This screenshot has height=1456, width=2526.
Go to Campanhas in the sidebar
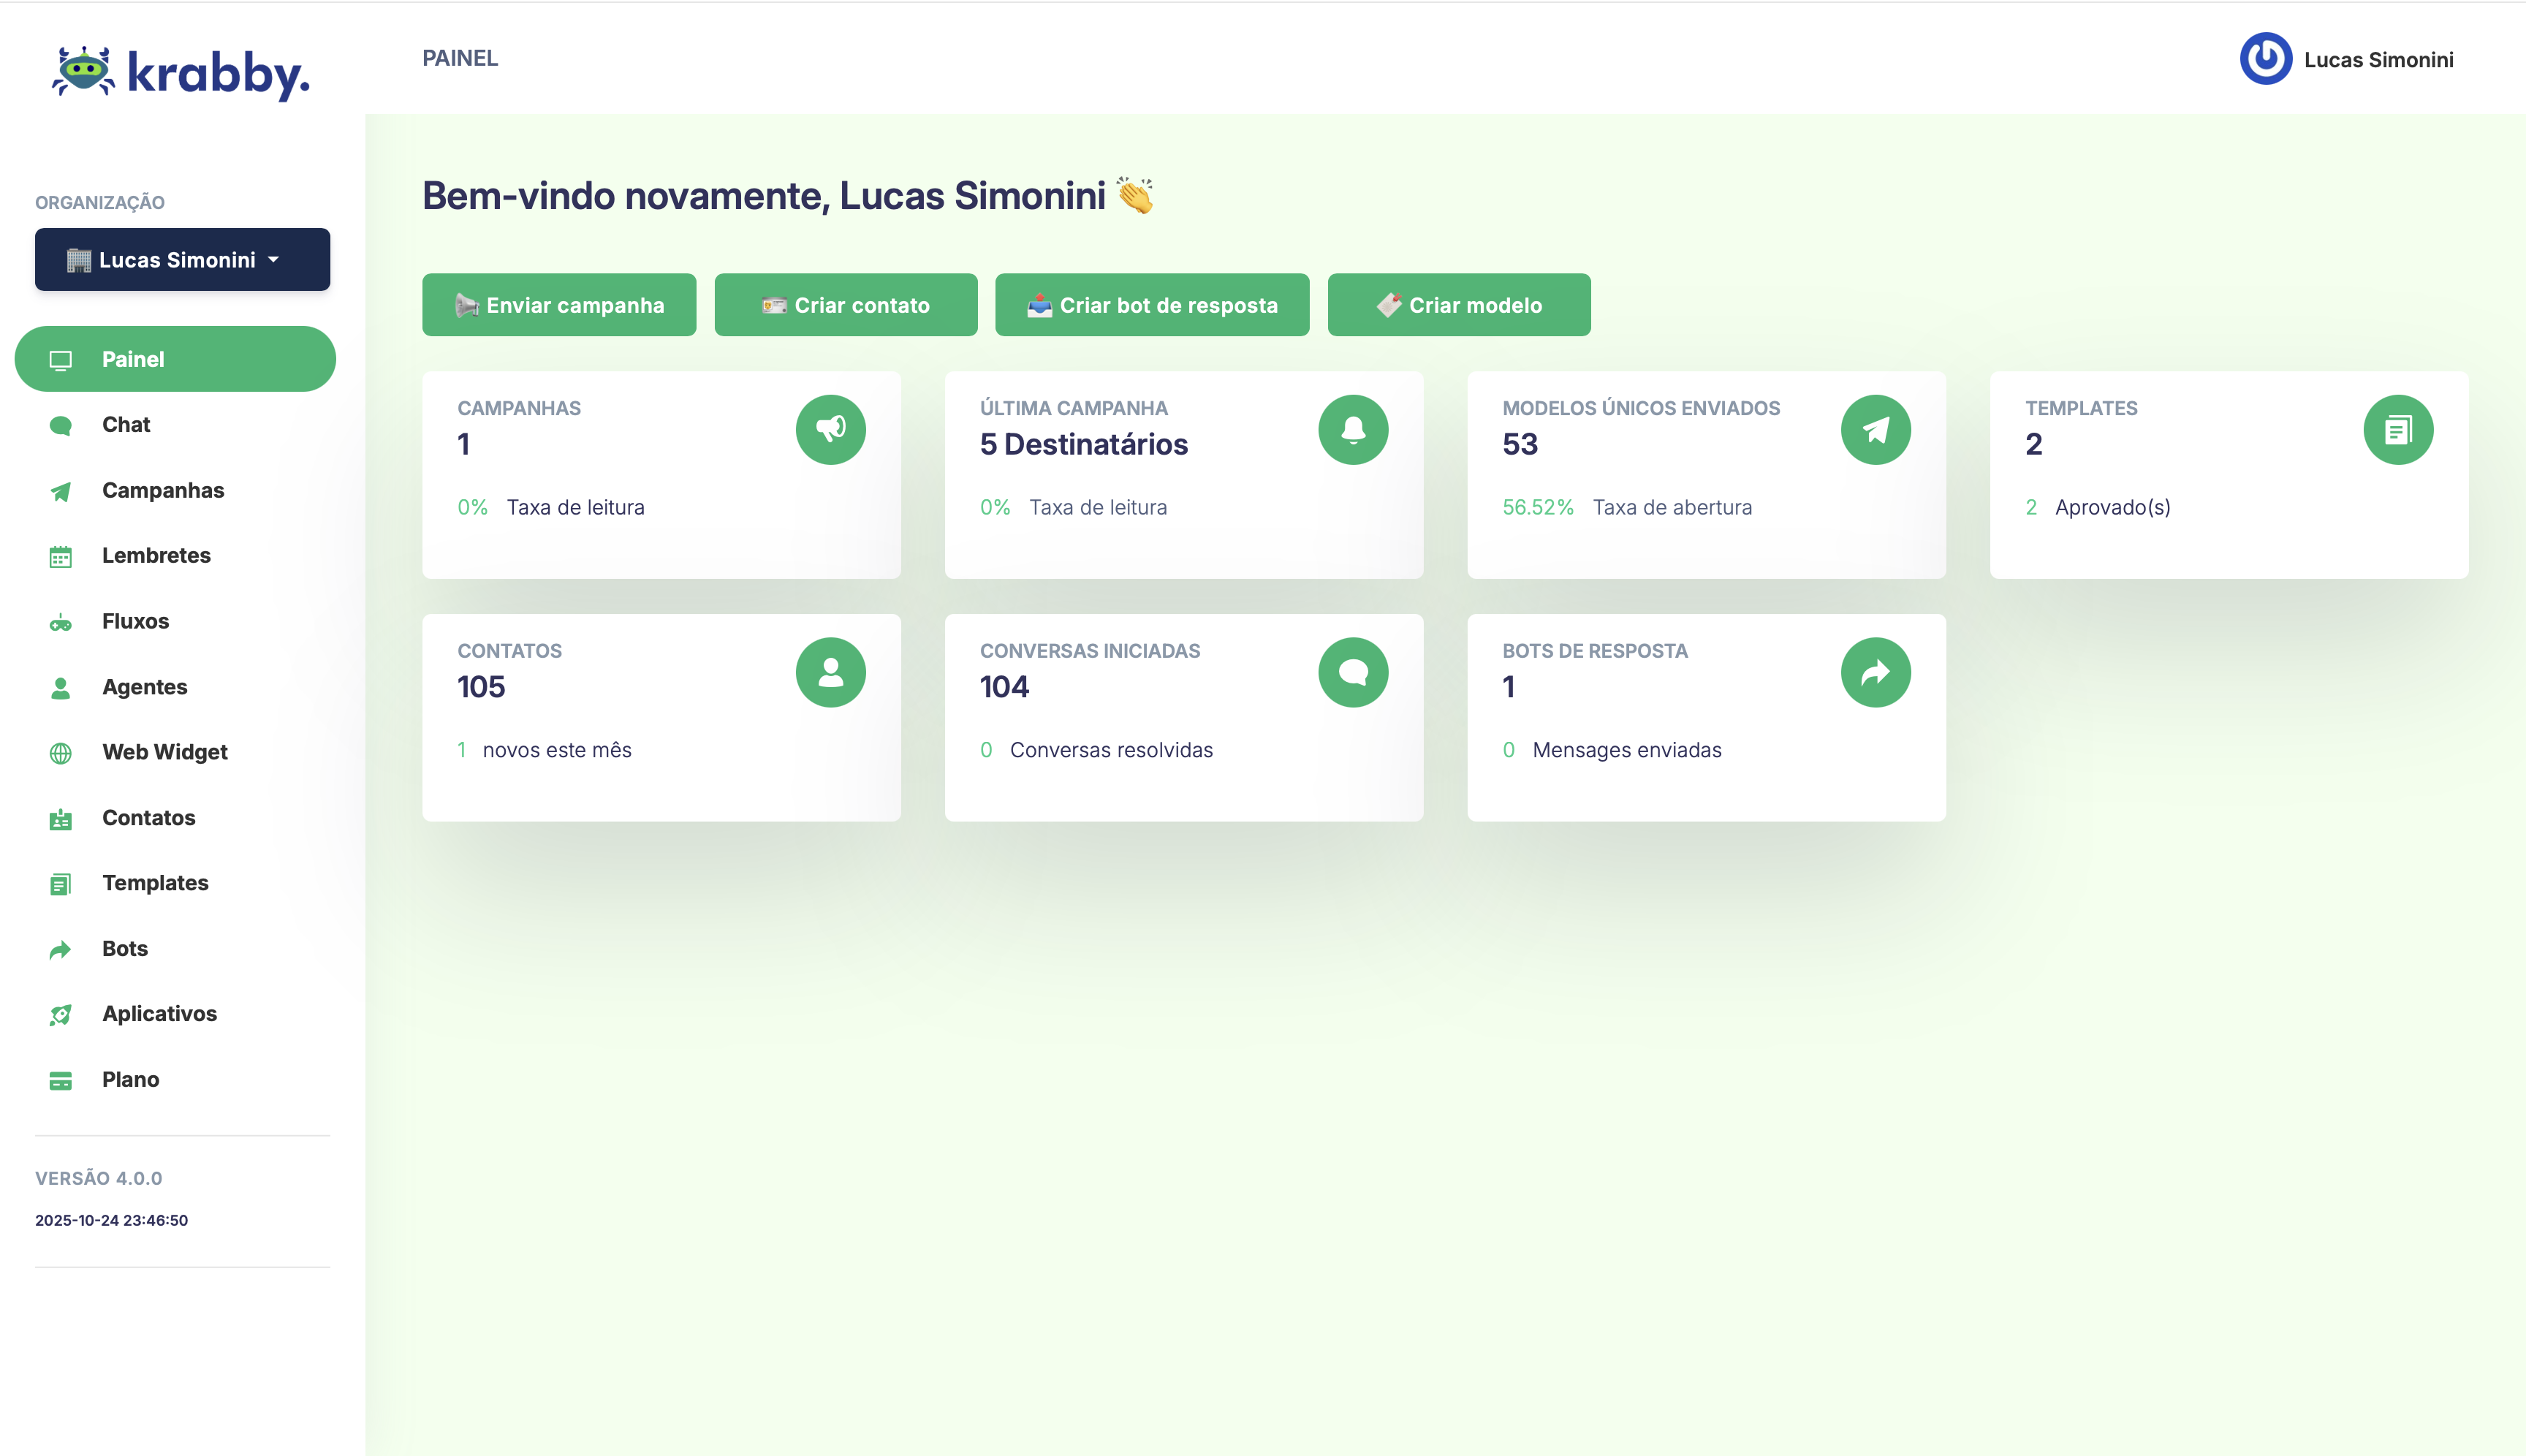[x=163, y=490]
